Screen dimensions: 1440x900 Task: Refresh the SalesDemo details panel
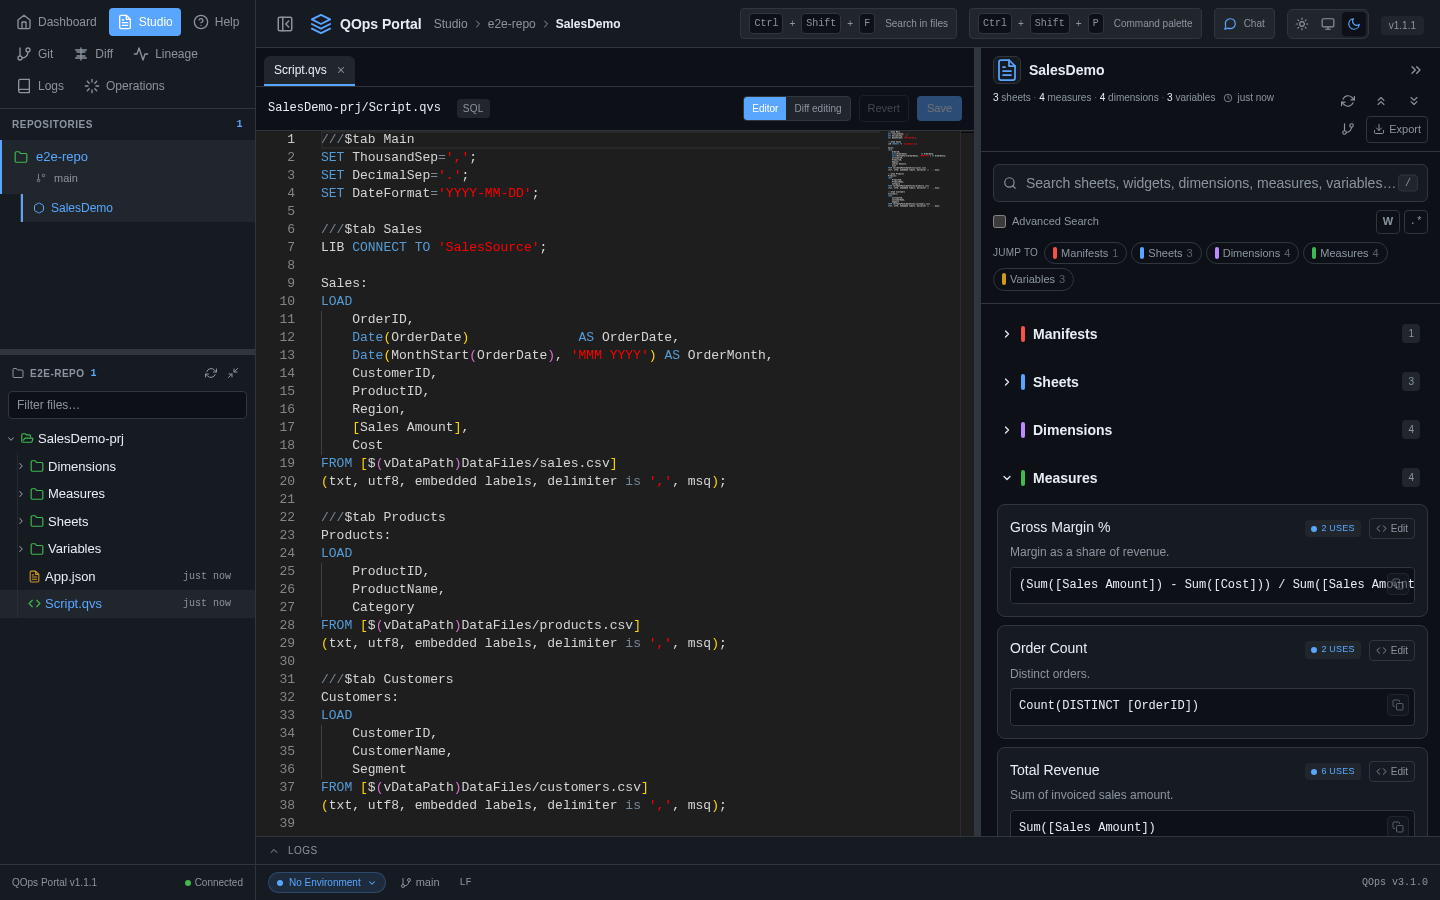tap(1348, 101)
